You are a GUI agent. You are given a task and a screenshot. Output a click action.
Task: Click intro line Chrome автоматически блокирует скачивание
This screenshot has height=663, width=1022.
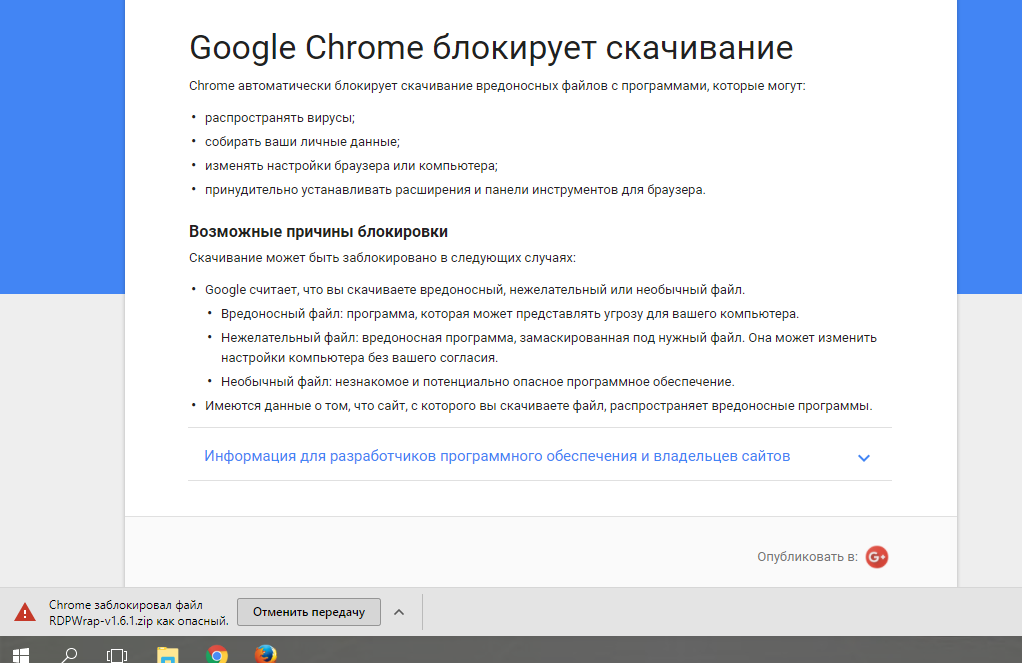(x=497, y=86)
